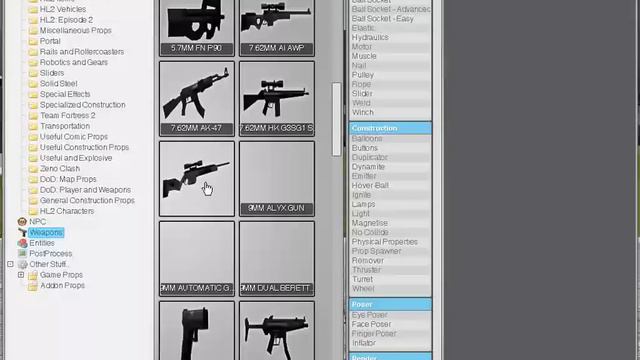Select the Inflator tool
Image resolution: width=640 pixels, height=360 pixels.
pos(364,343)
